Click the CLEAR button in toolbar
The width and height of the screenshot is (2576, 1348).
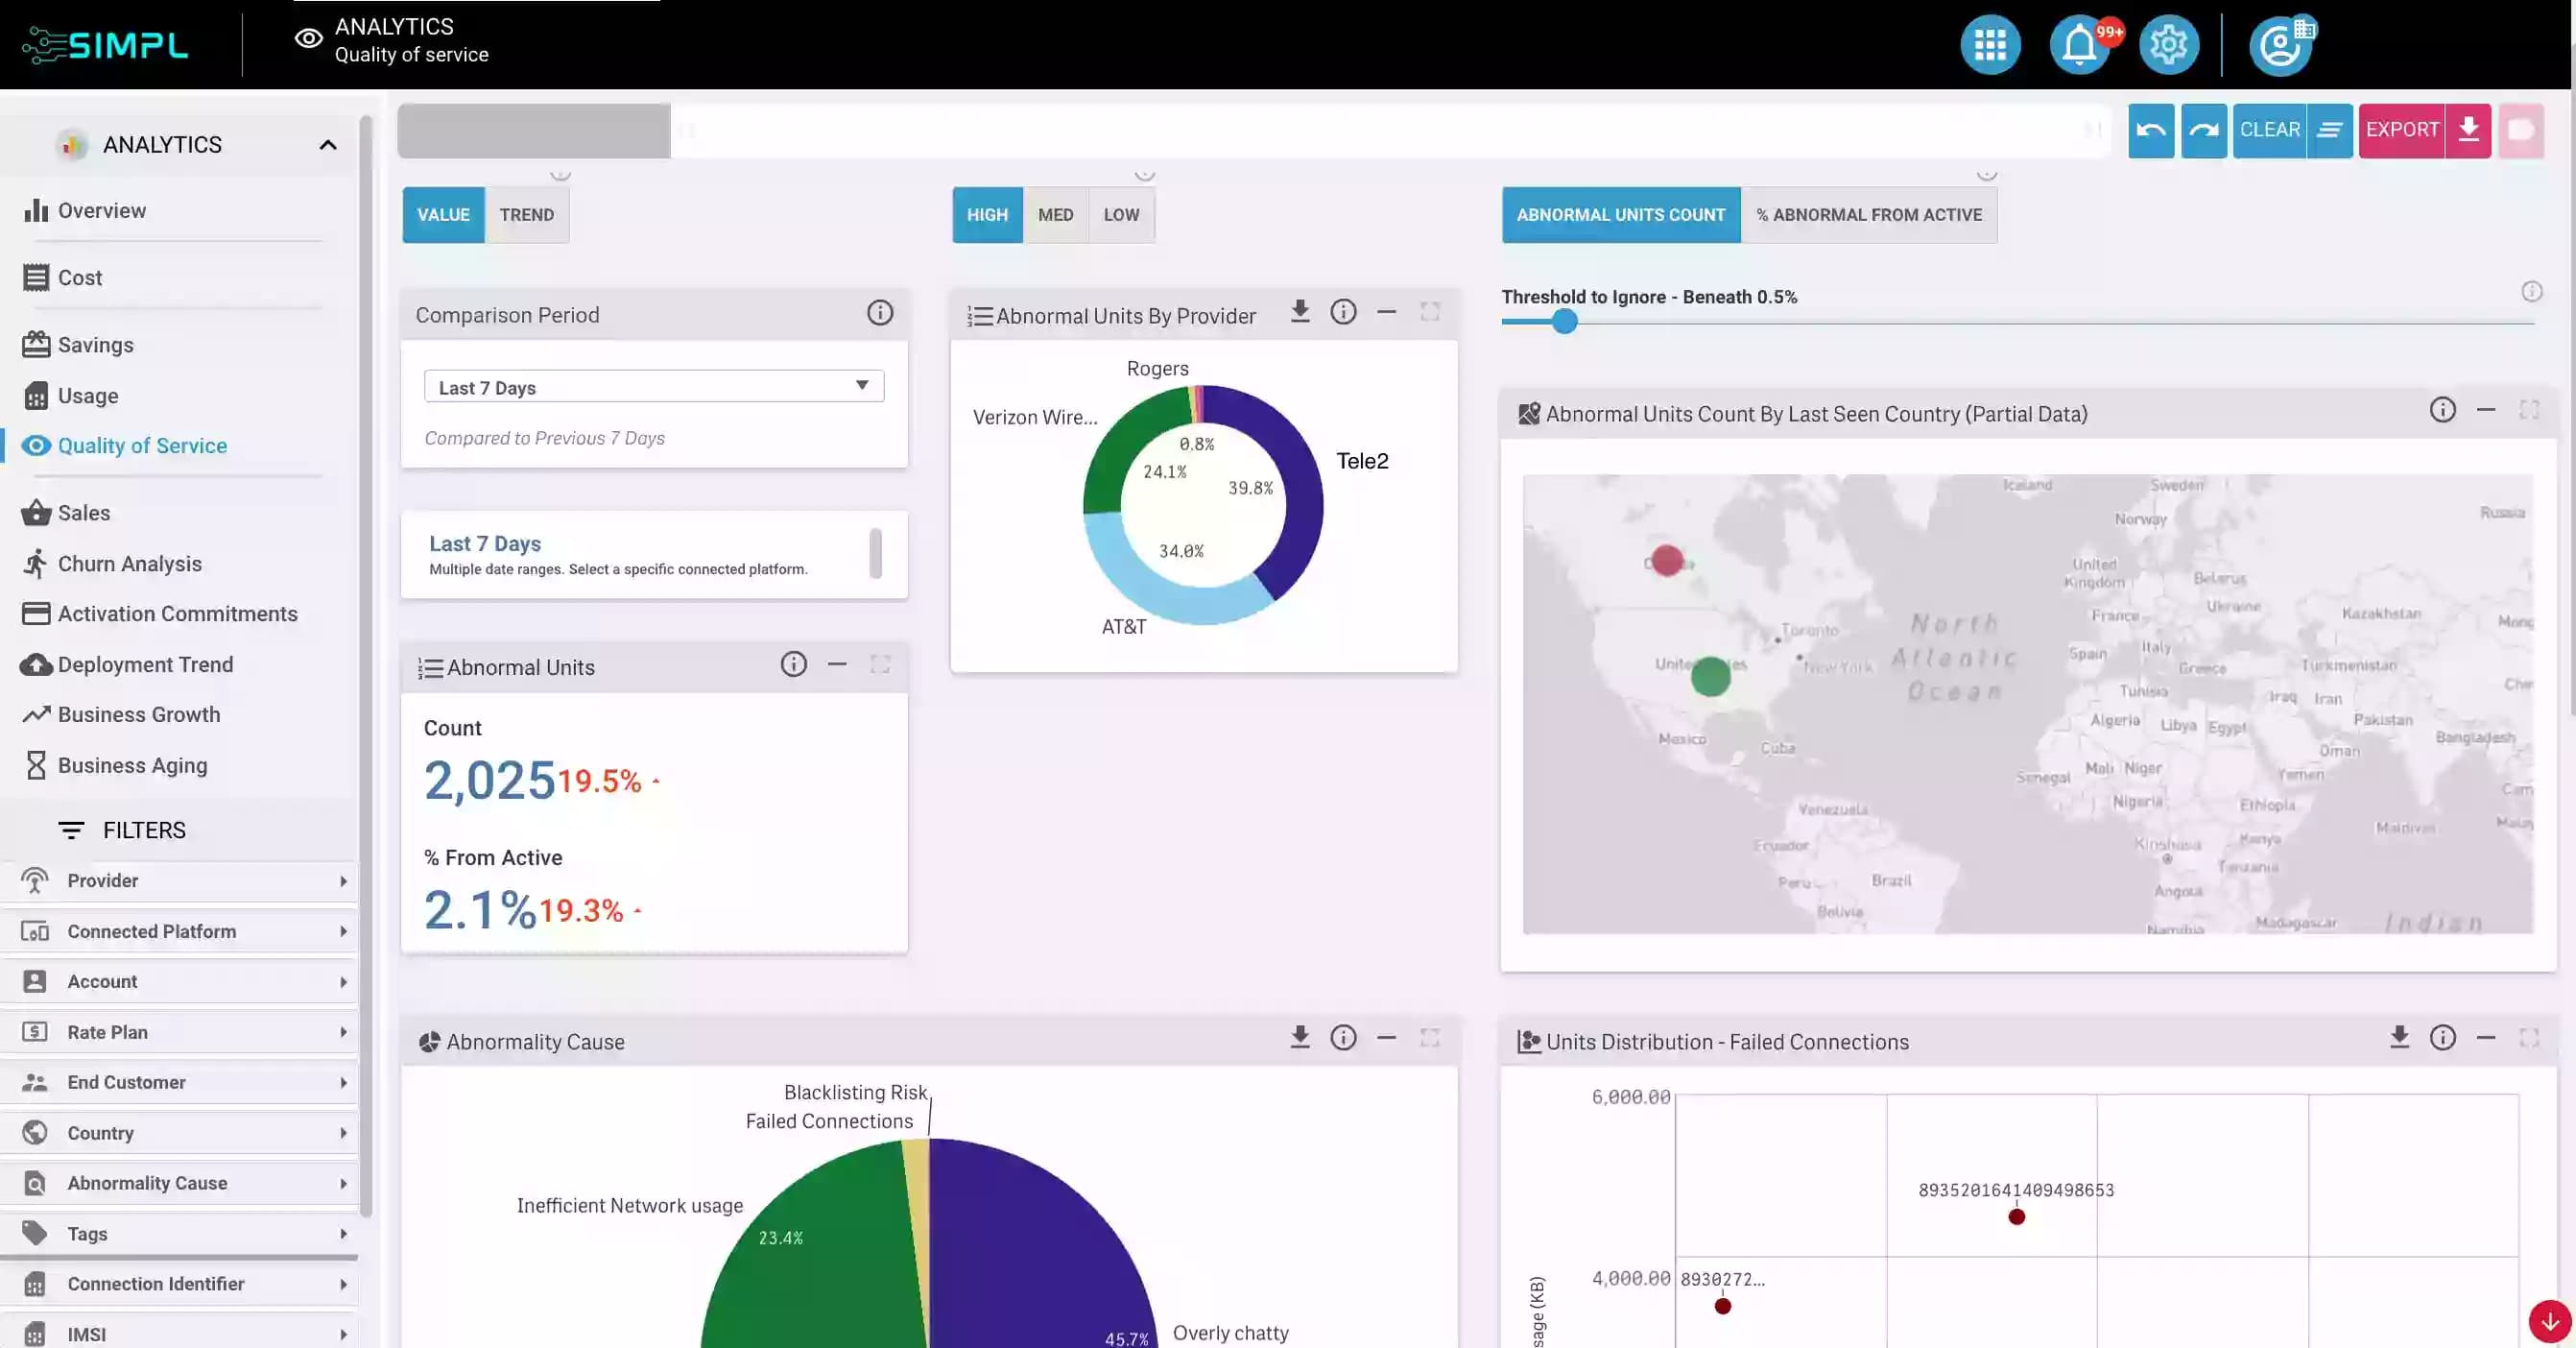point(2269,130)
